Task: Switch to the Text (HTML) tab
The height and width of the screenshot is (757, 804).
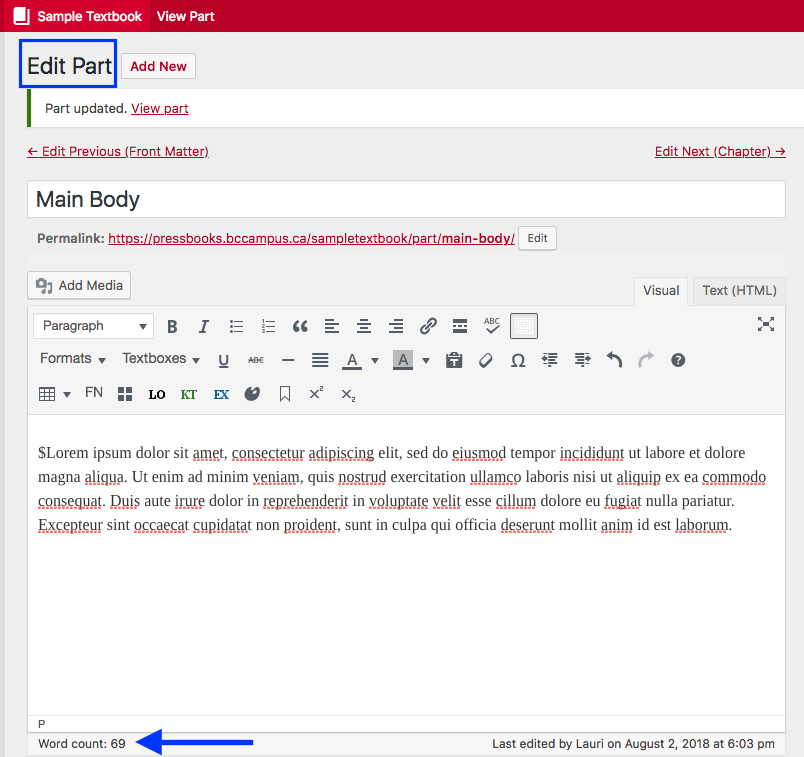Action: (x=738, y=290)
